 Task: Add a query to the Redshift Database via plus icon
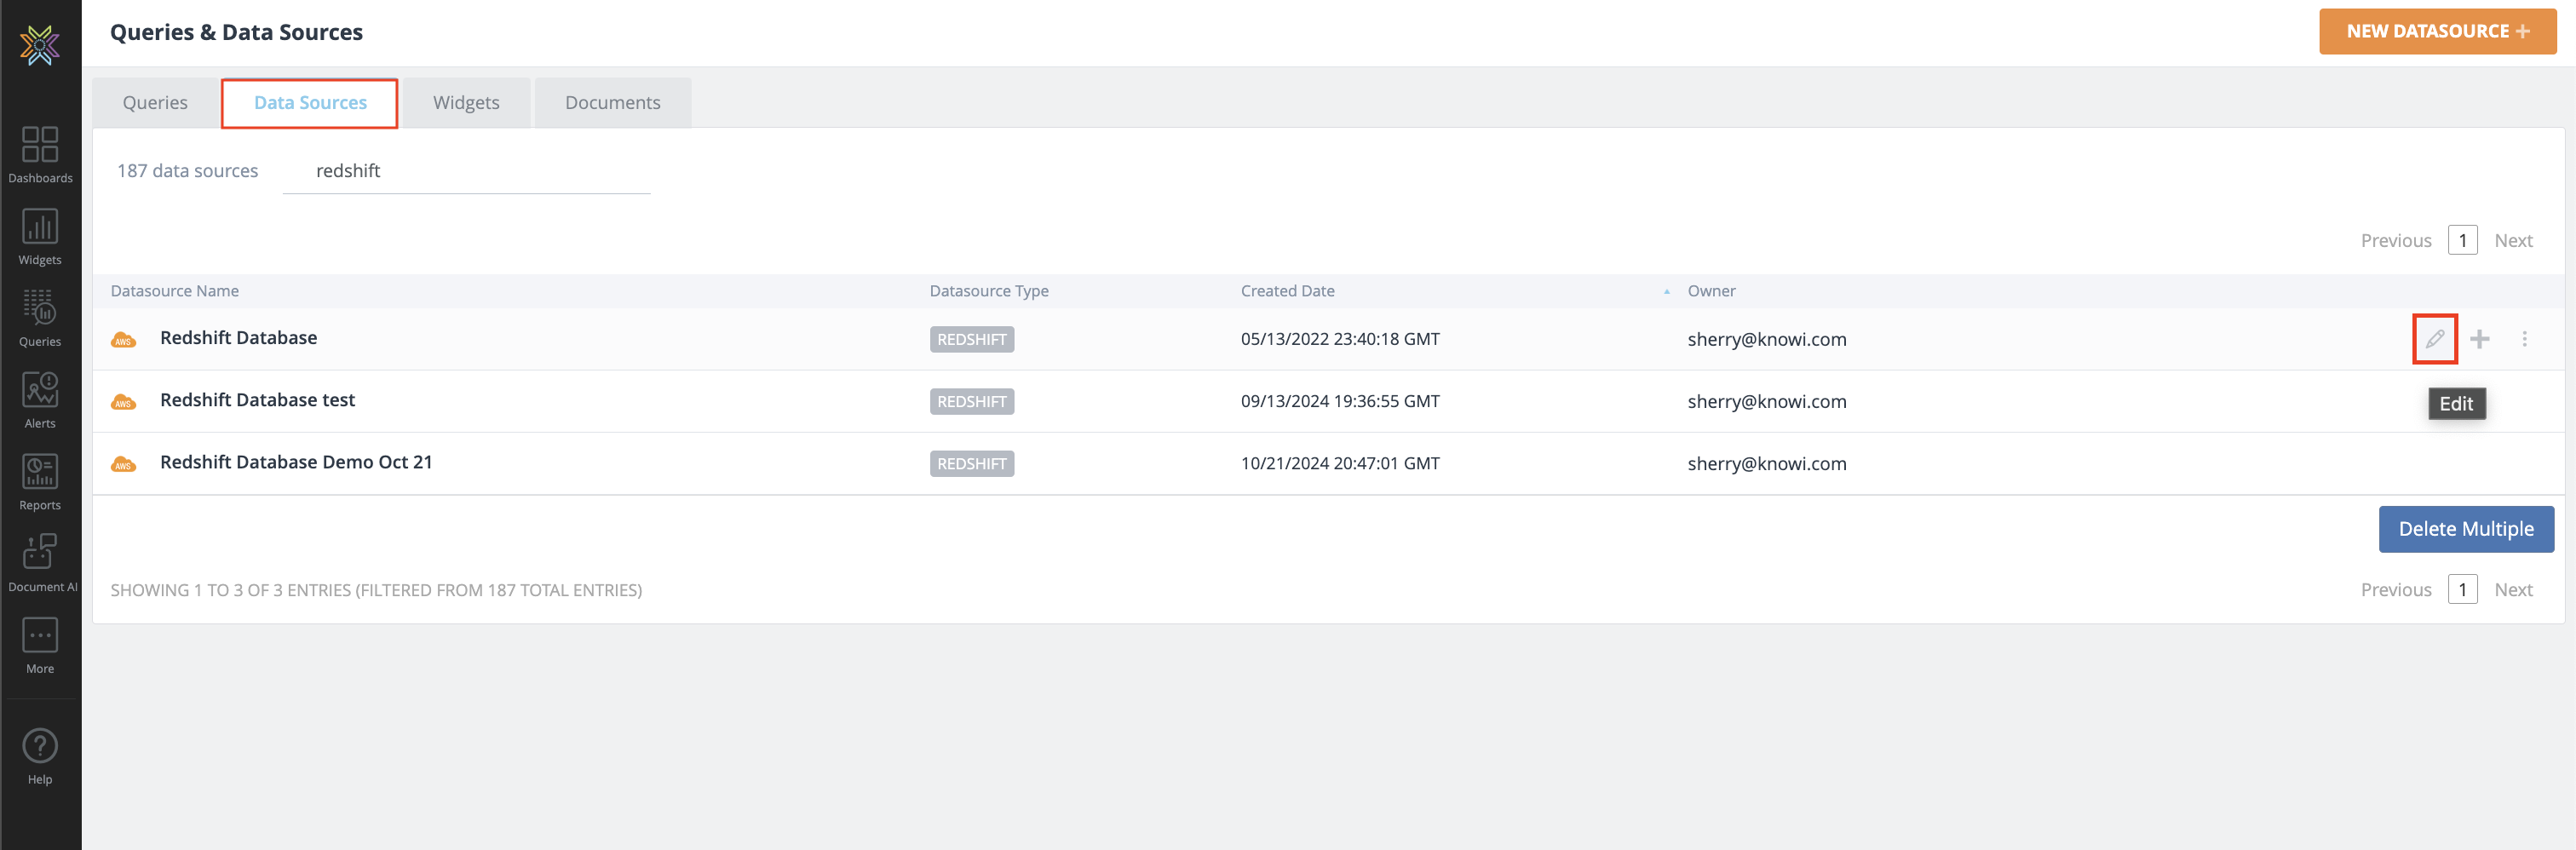coord(2479,339)
